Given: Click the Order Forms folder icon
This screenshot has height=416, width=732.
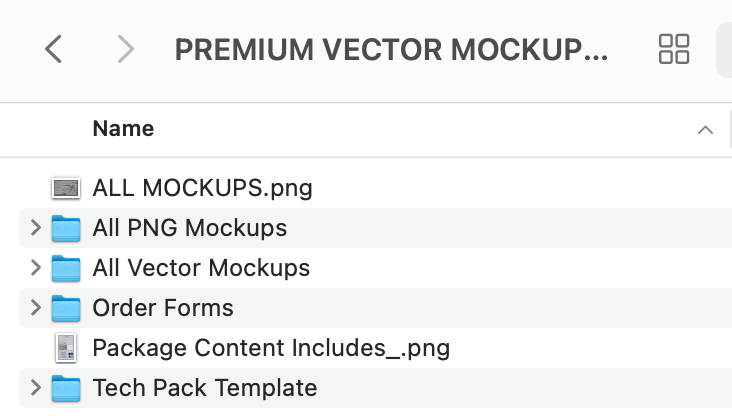Looking at the screenshot, I should 66,308.
